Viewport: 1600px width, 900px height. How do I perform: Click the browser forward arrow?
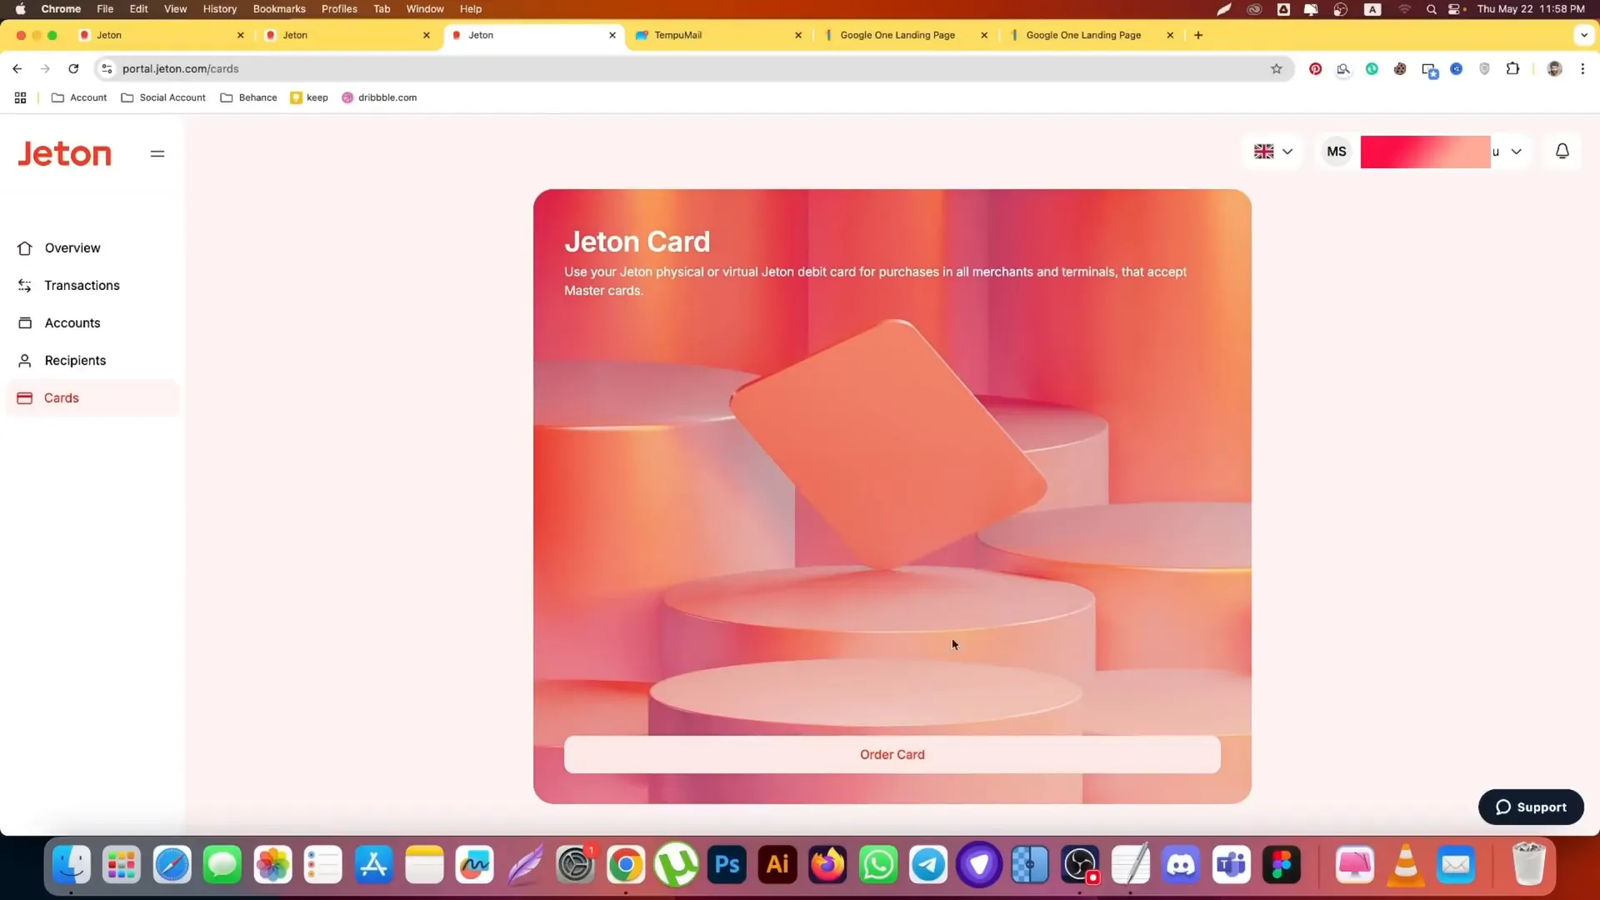[x=45, y=69]
